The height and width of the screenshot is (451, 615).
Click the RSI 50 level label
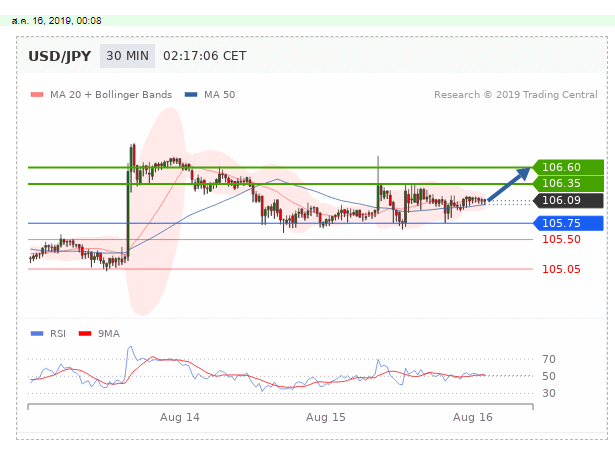549,376
